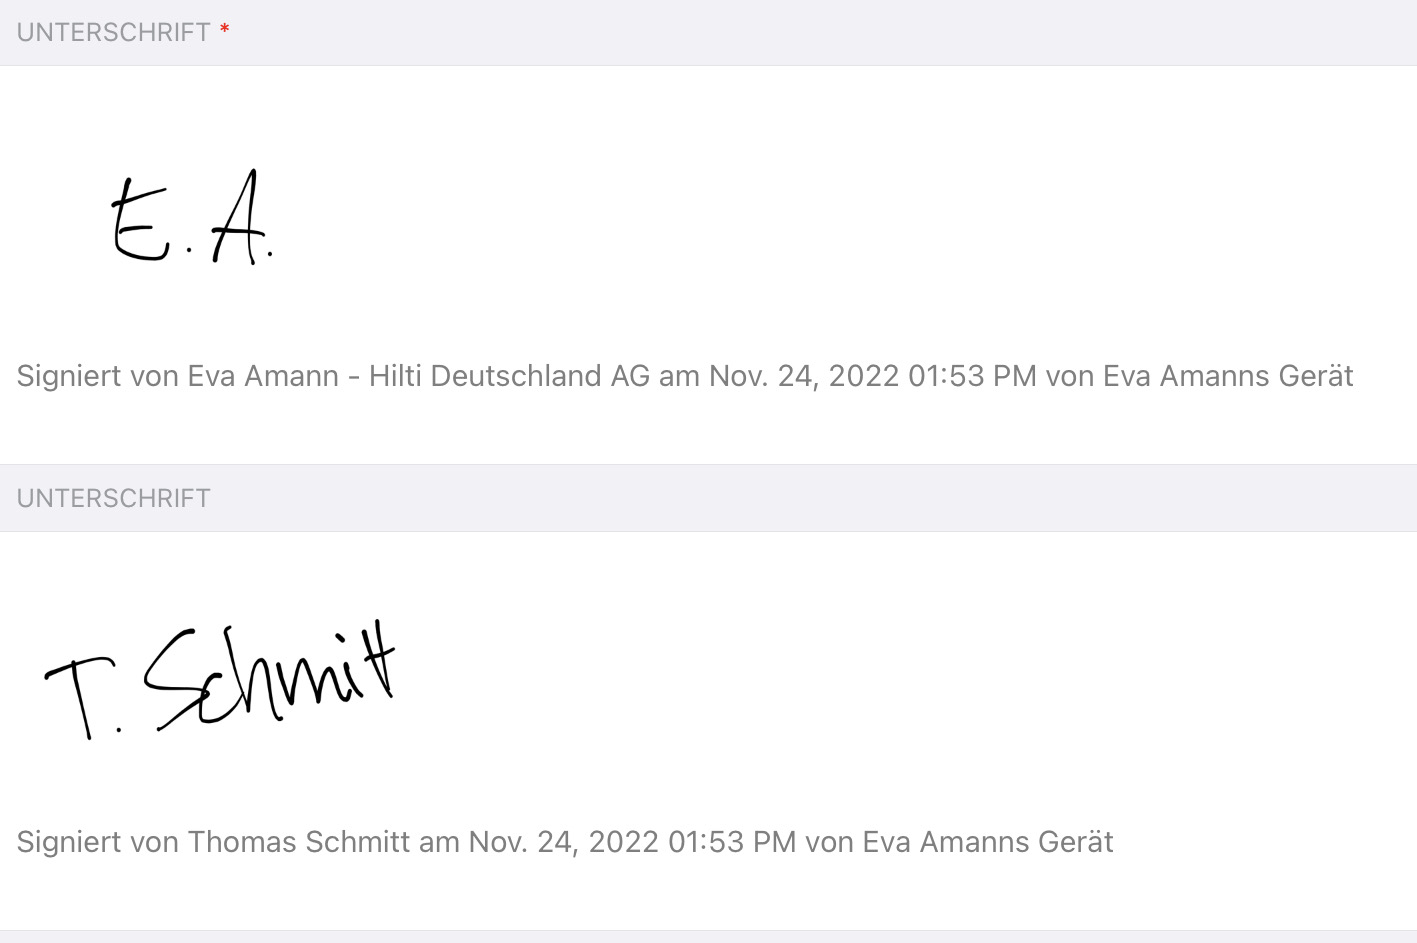Click handwritten T. initial in second signature
This screenshot has width=1417, height=943.
(83, 698)
